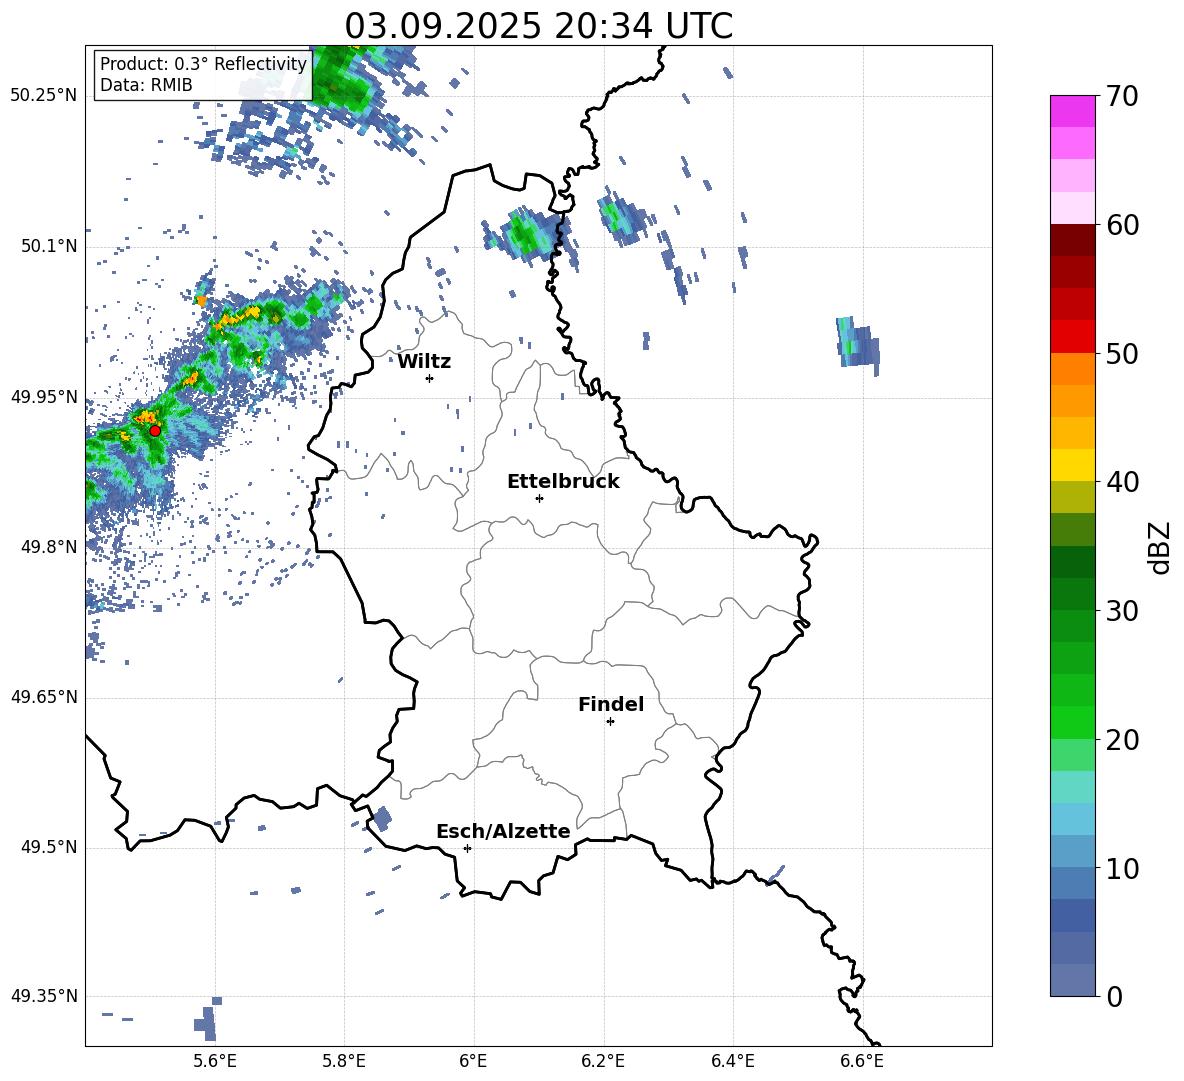
Task: Click the 49.35°N latitude label
Action: click(44, 996)
